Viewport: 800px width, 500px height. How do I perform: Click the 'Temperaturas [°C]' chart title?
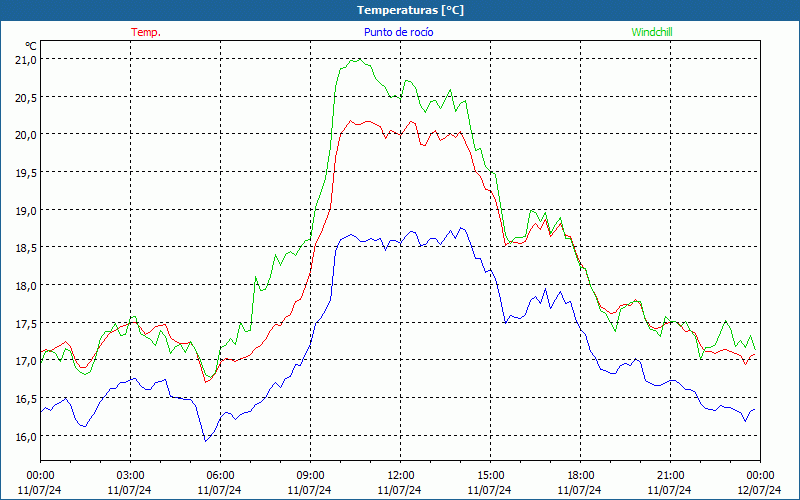pyautogui.click(x=410, y=10)
